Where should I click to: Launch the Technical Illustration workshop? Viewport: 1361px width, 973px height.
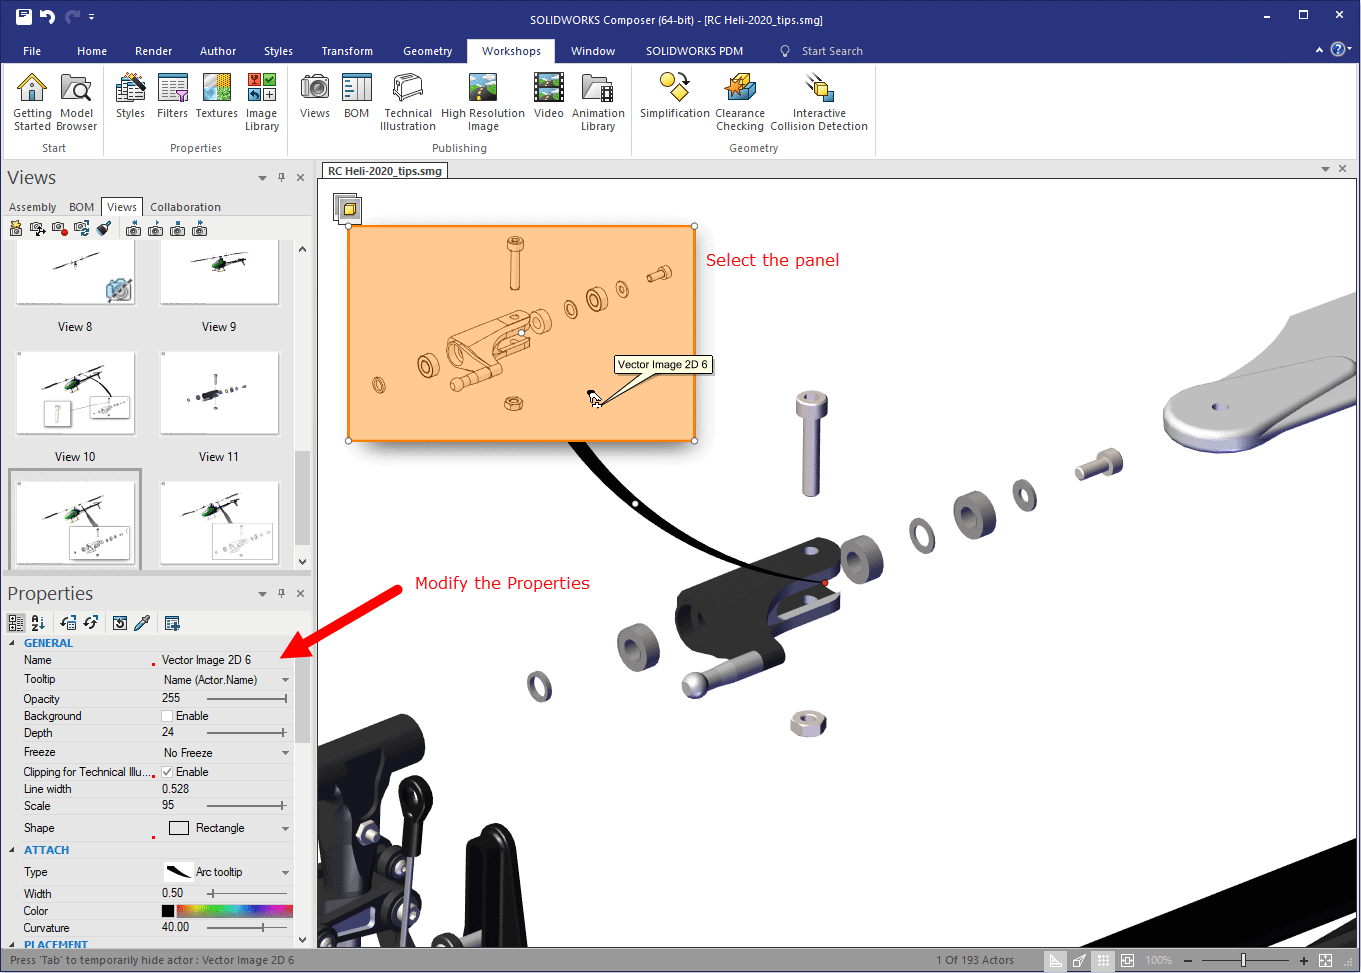pos(408,101)
